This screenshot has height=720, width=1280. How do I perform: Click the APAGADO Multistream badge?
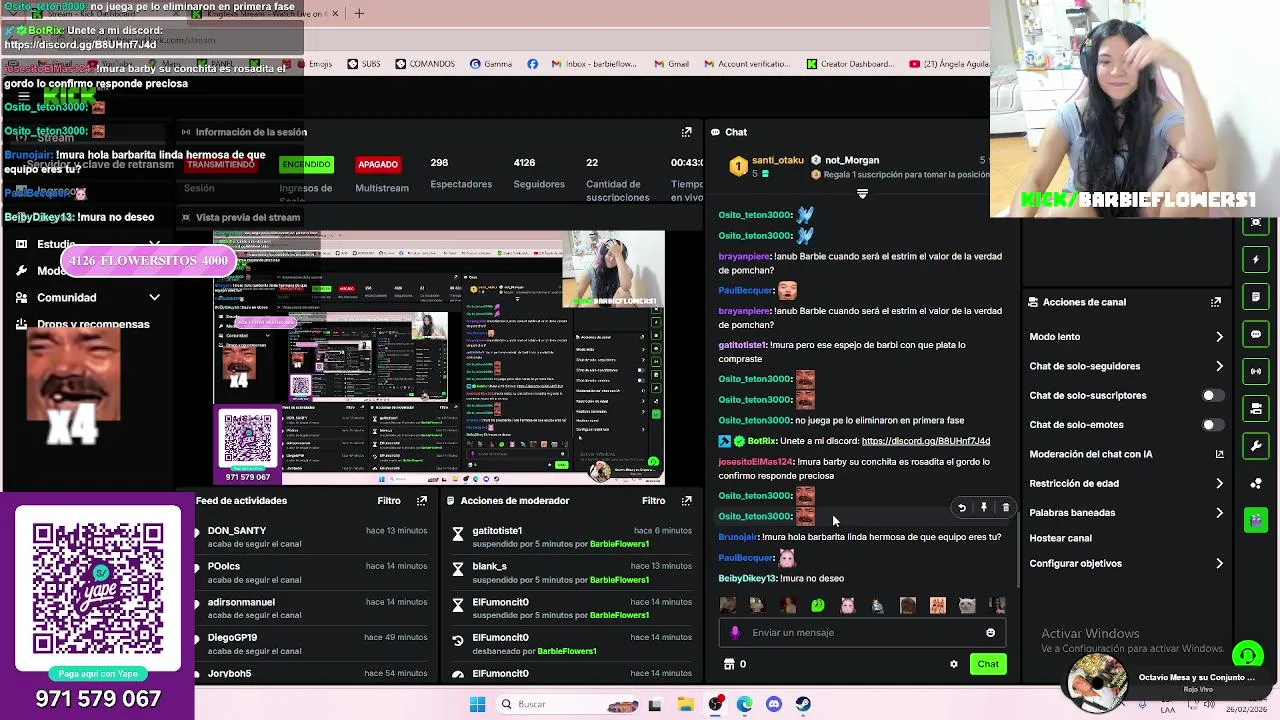click(x=378, y=164)
